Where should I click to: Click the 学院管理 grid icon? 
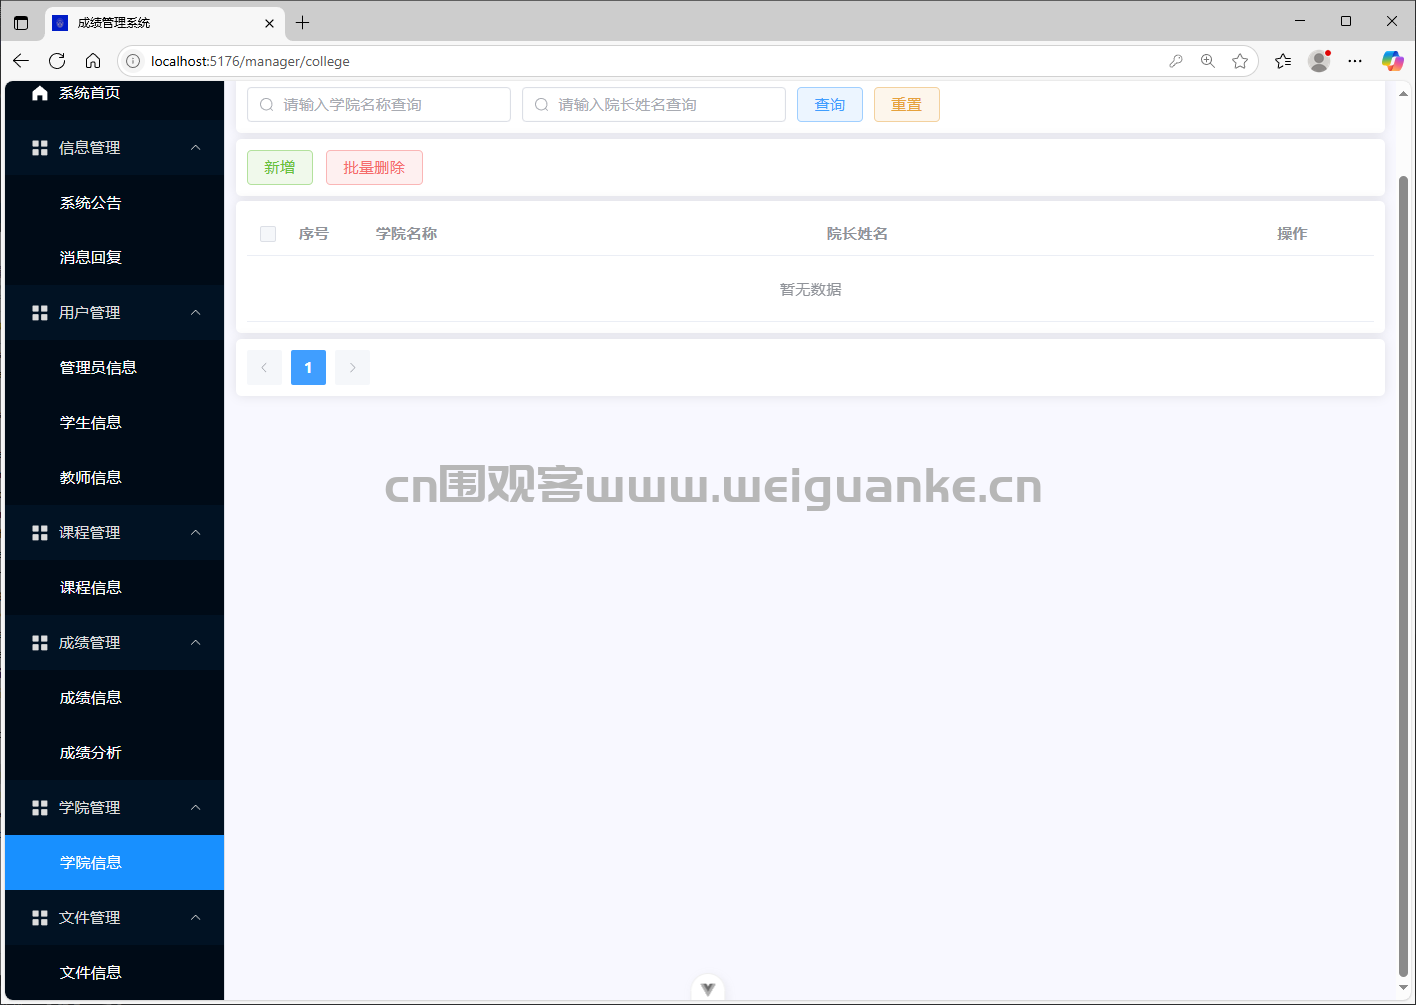pos(40,808)
